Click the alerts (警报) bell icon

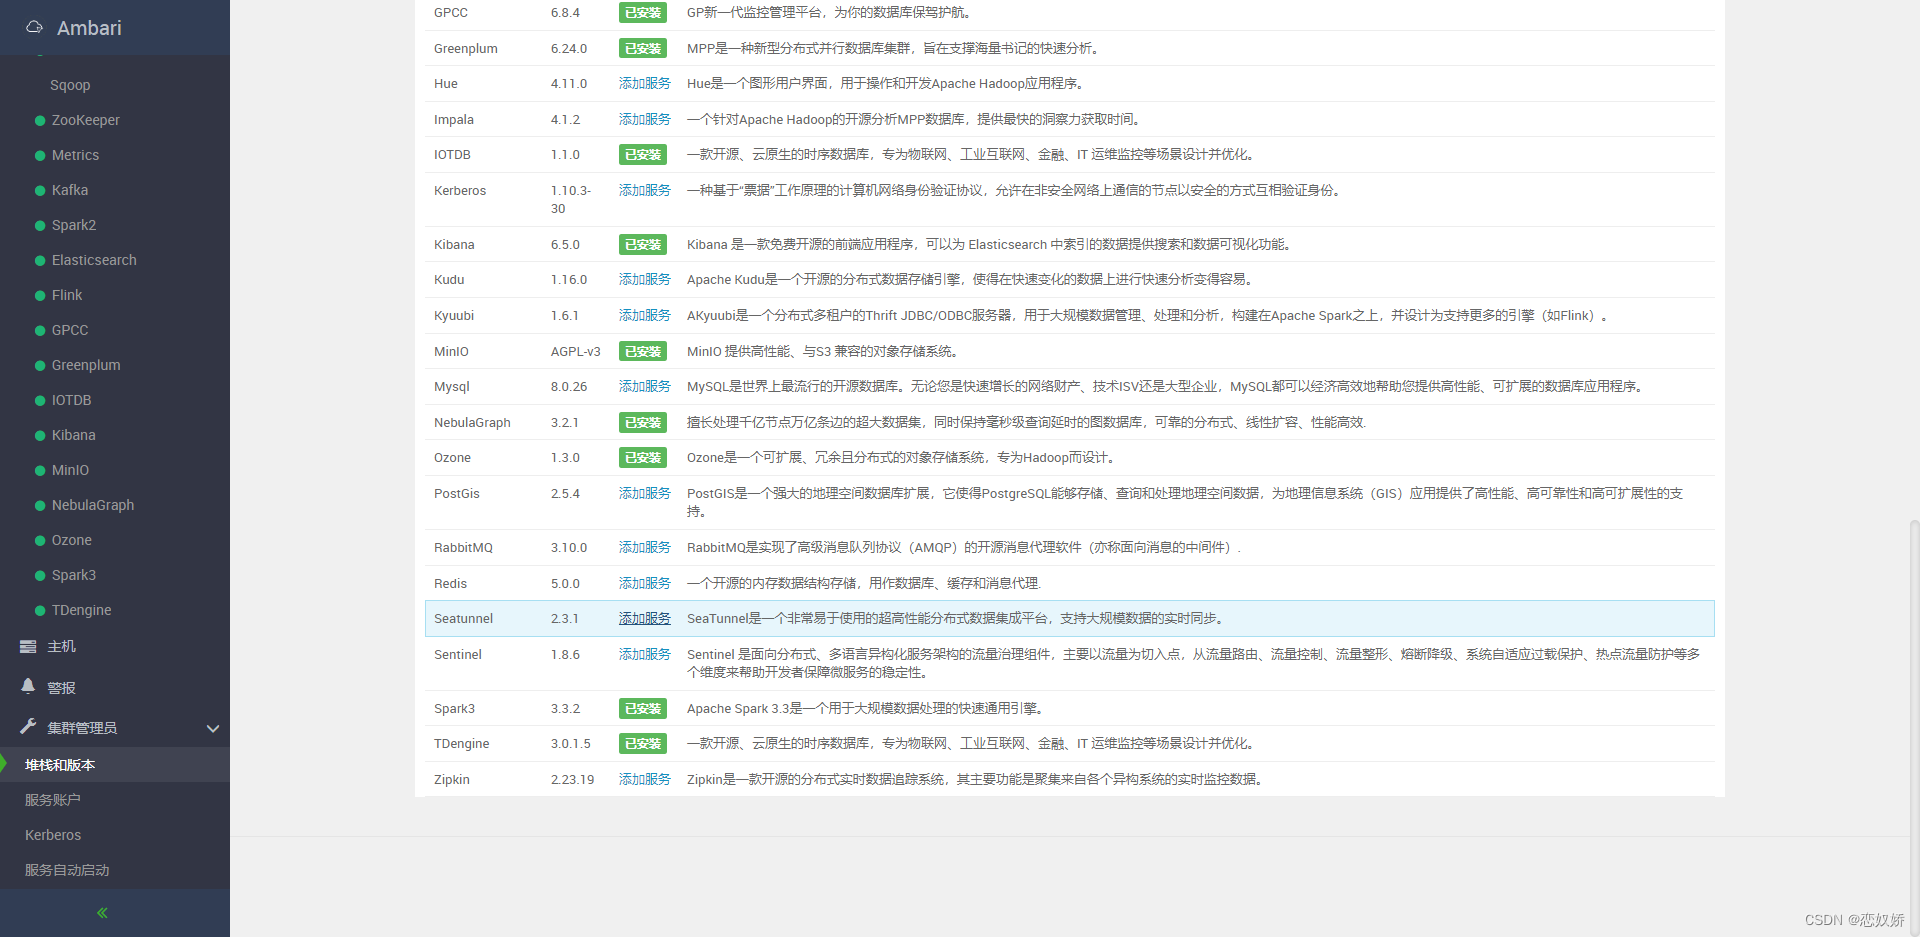28,686
